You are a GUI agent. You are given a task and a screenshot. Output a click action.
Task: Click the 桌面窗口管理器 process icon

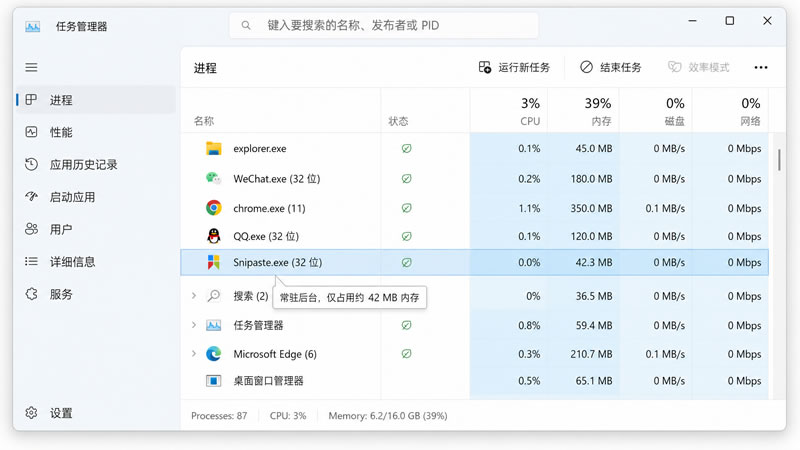click(214, 381)
